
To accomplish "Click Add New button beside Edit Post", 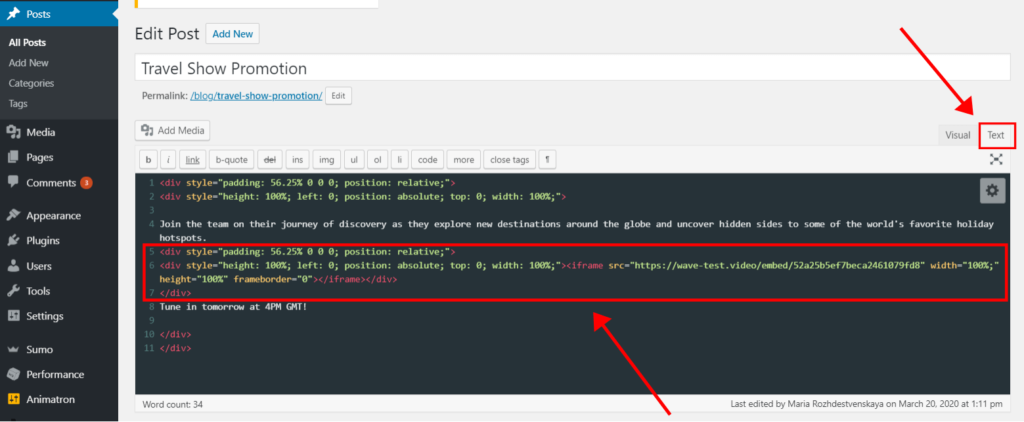I will (232, 34).
